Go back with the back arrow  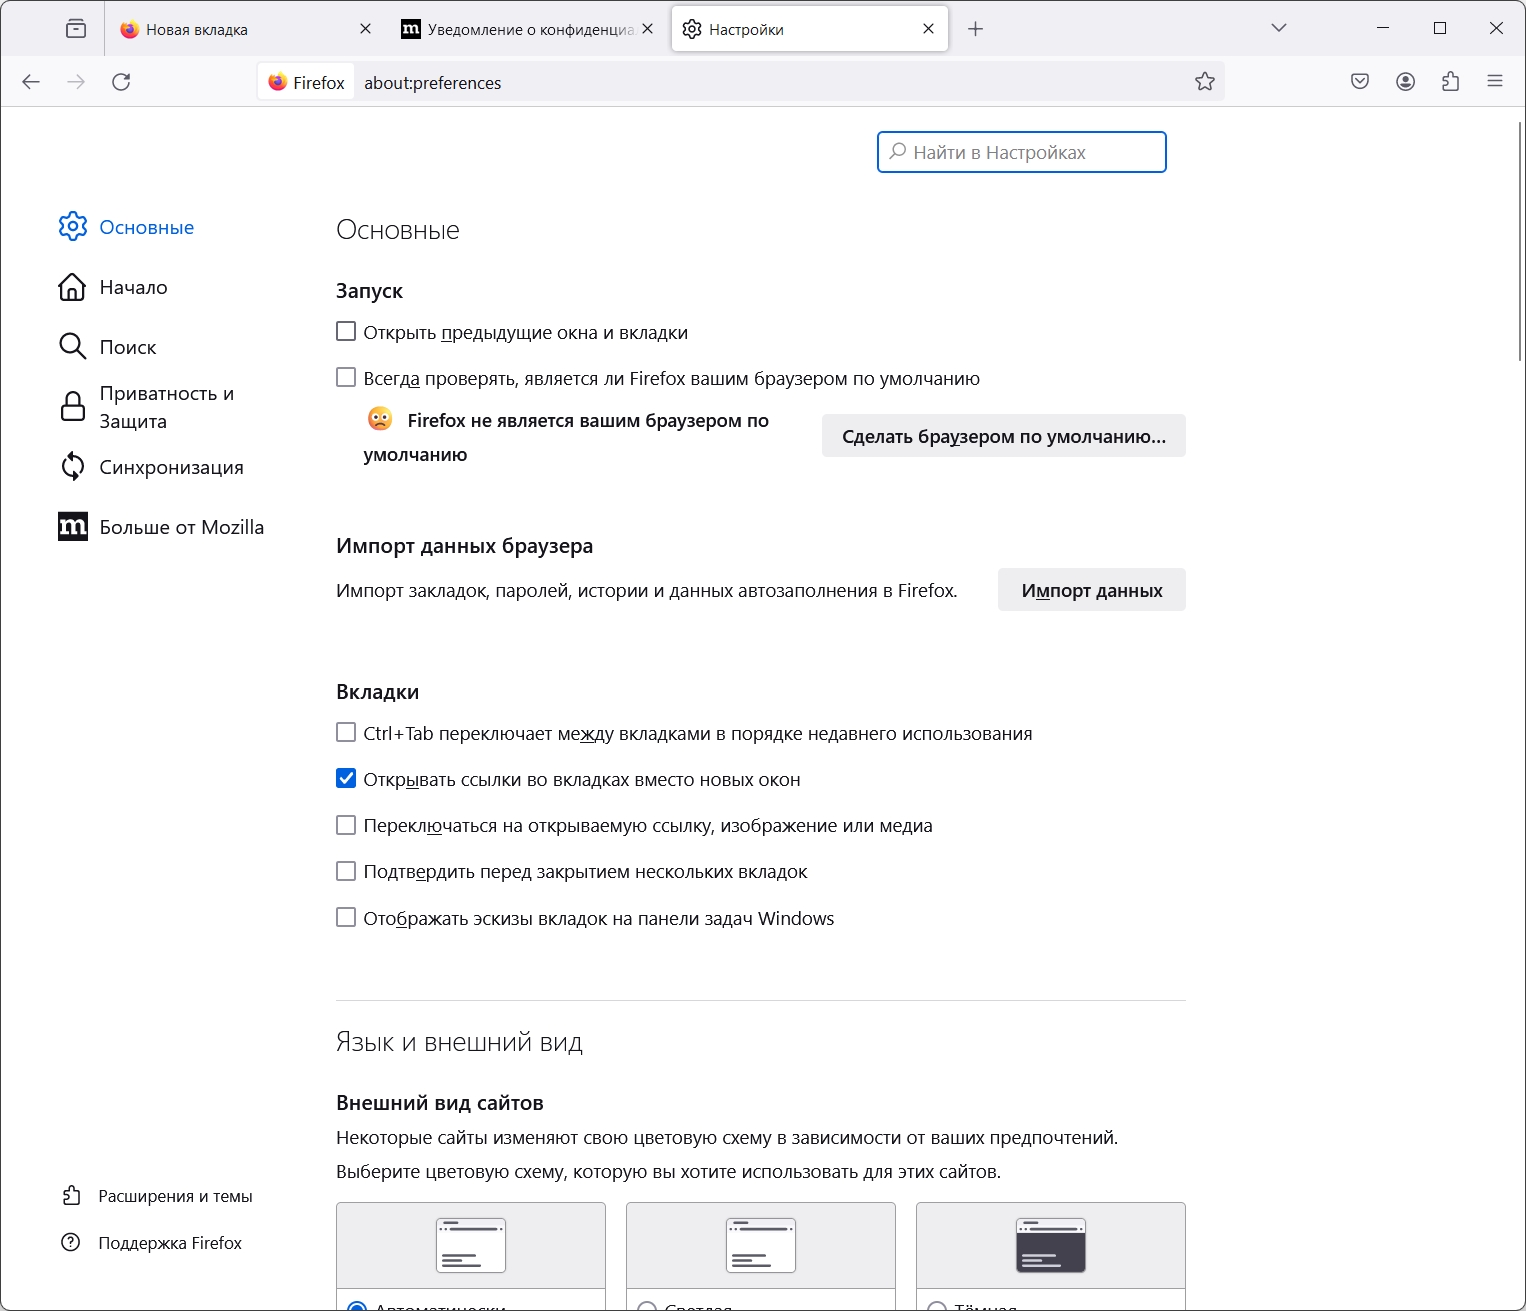click(x=31, y=82)
